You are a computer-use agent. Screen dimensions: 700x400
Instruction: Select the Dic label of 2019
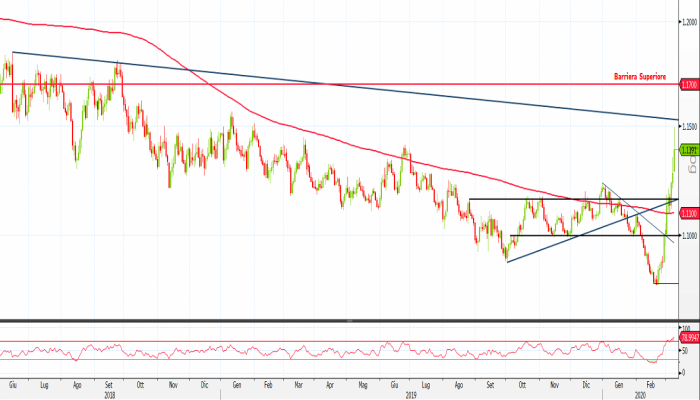pyautogui.click(x=586, y=385)
